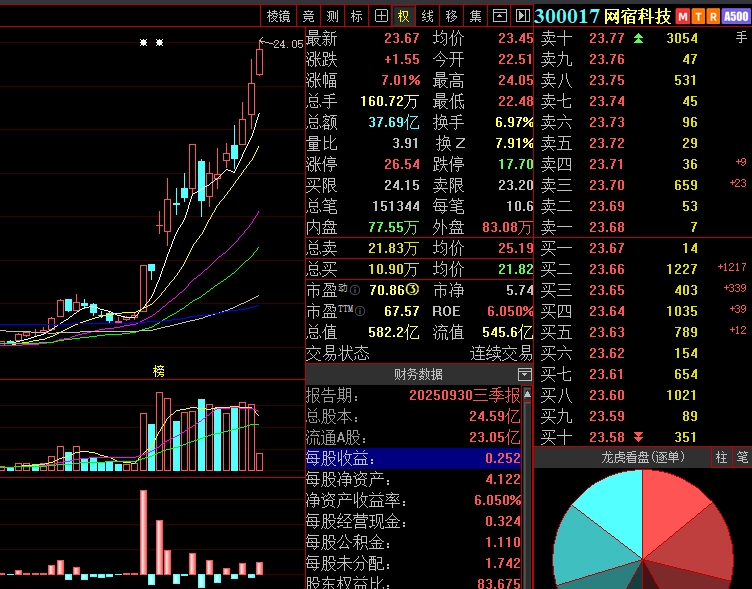Open the 棱镜 prism tool

coord(279,16)
